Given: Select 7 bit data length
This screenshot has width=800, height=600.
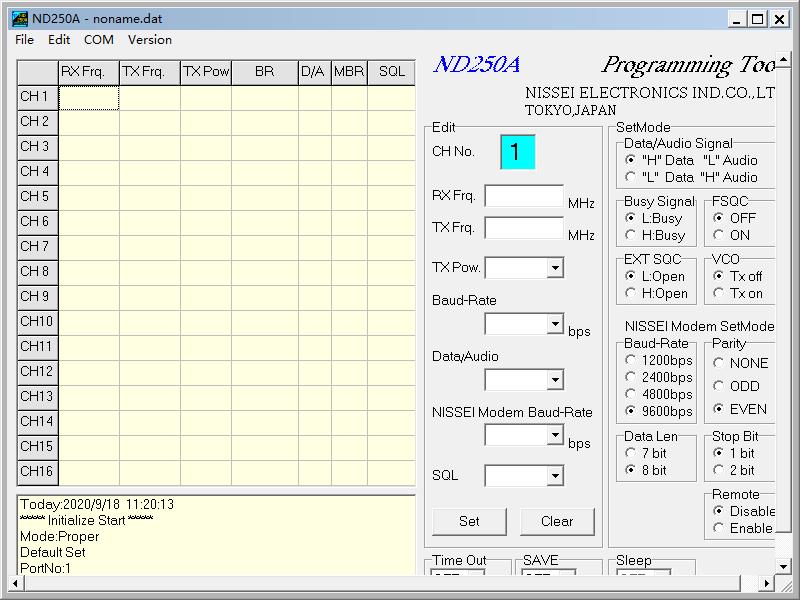Looking at the screenshot, I should (x=631, y=453).
